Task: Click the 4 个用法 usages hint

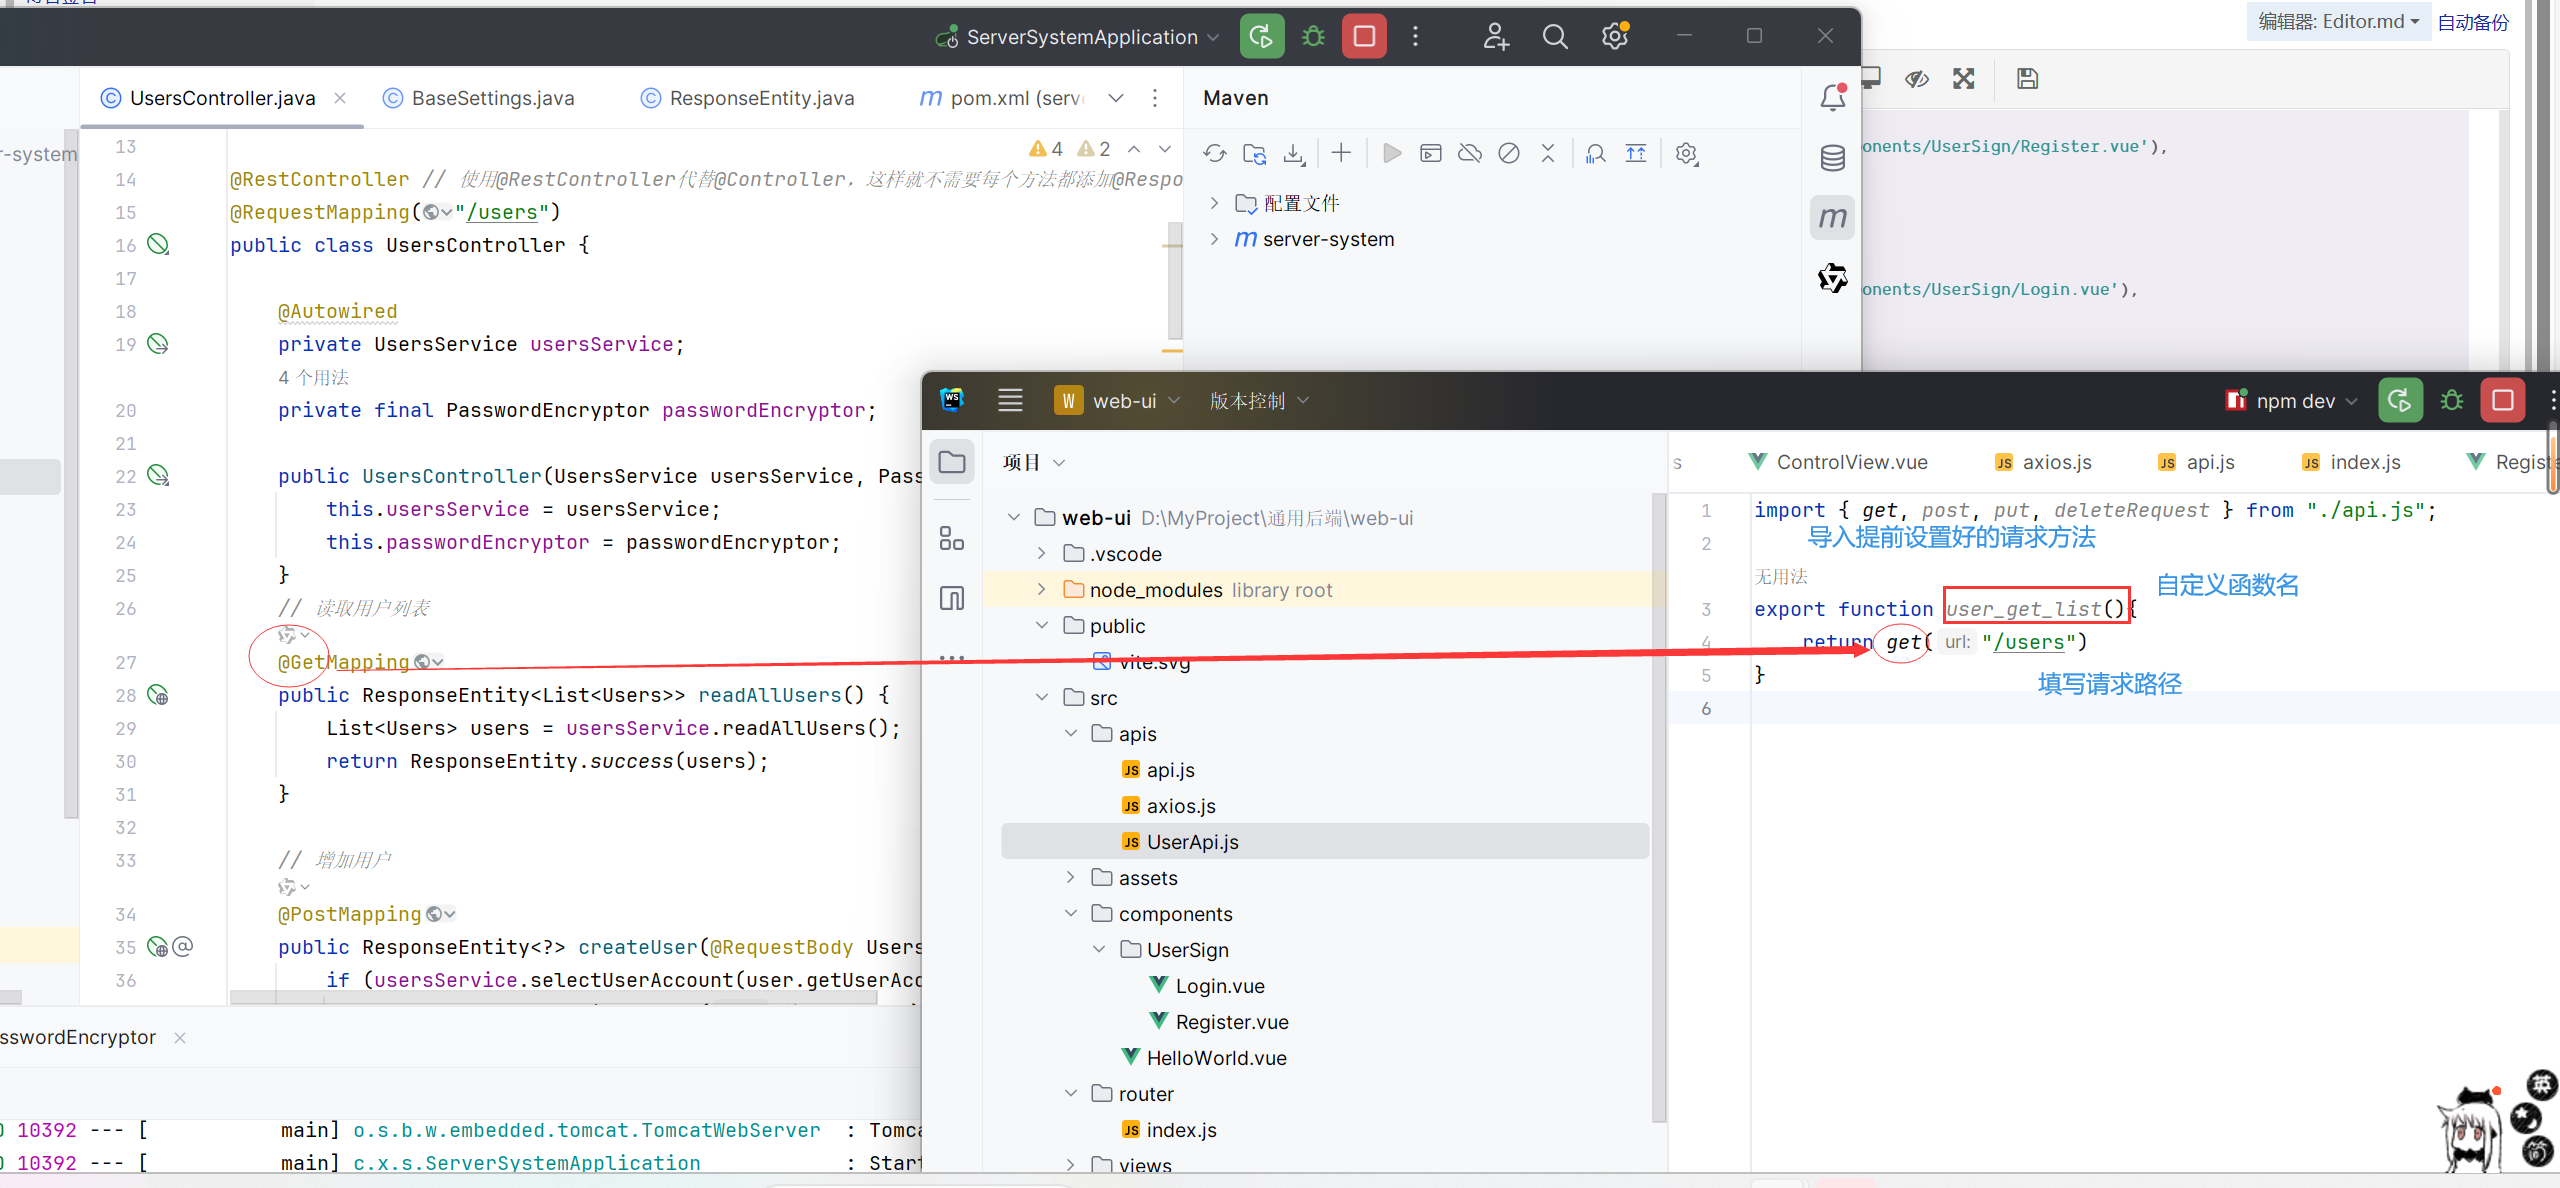Action: 314,377
